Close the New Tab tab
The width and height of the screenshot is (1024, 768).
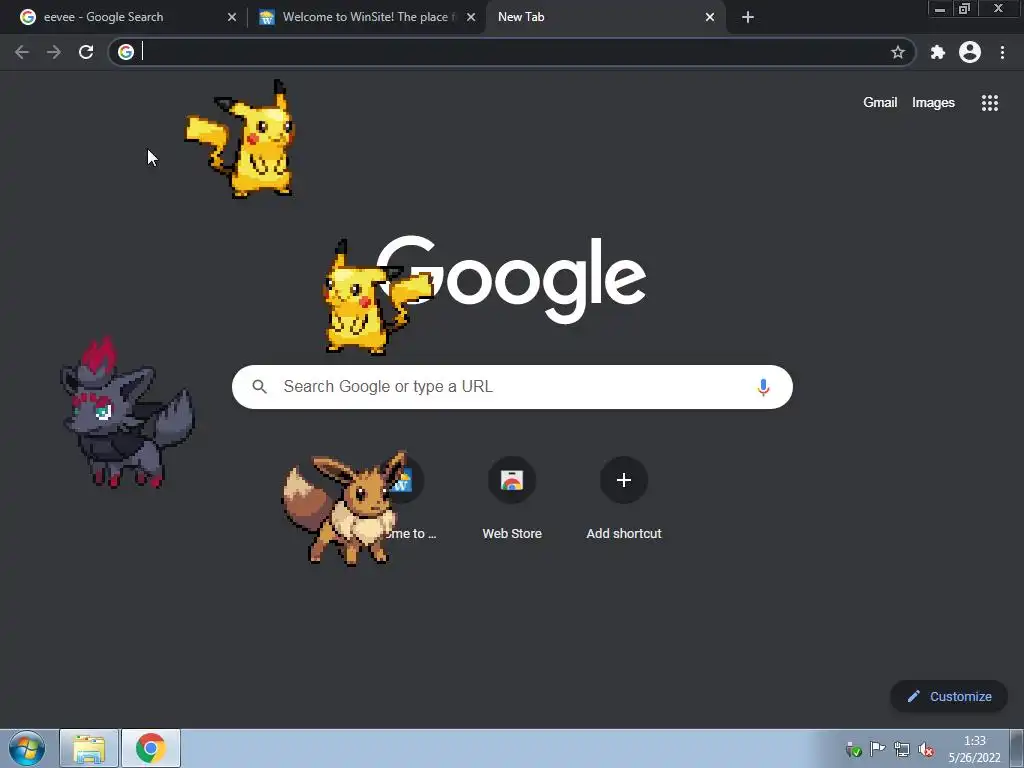click(x=710, y=17)
